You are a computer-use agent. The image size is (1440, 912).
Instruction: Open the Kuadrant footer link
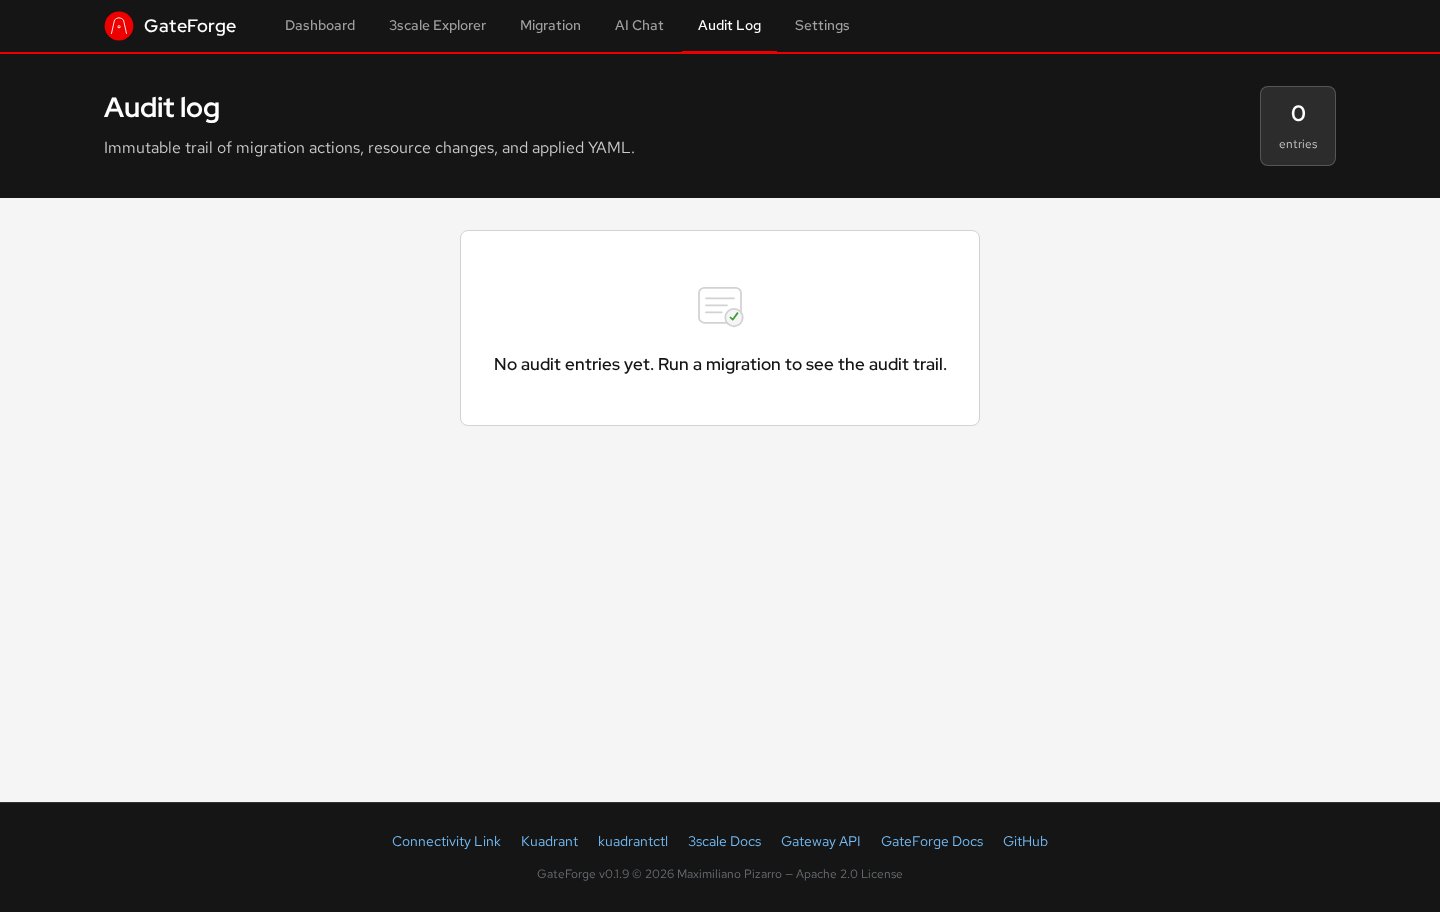[x=549, y=841]
